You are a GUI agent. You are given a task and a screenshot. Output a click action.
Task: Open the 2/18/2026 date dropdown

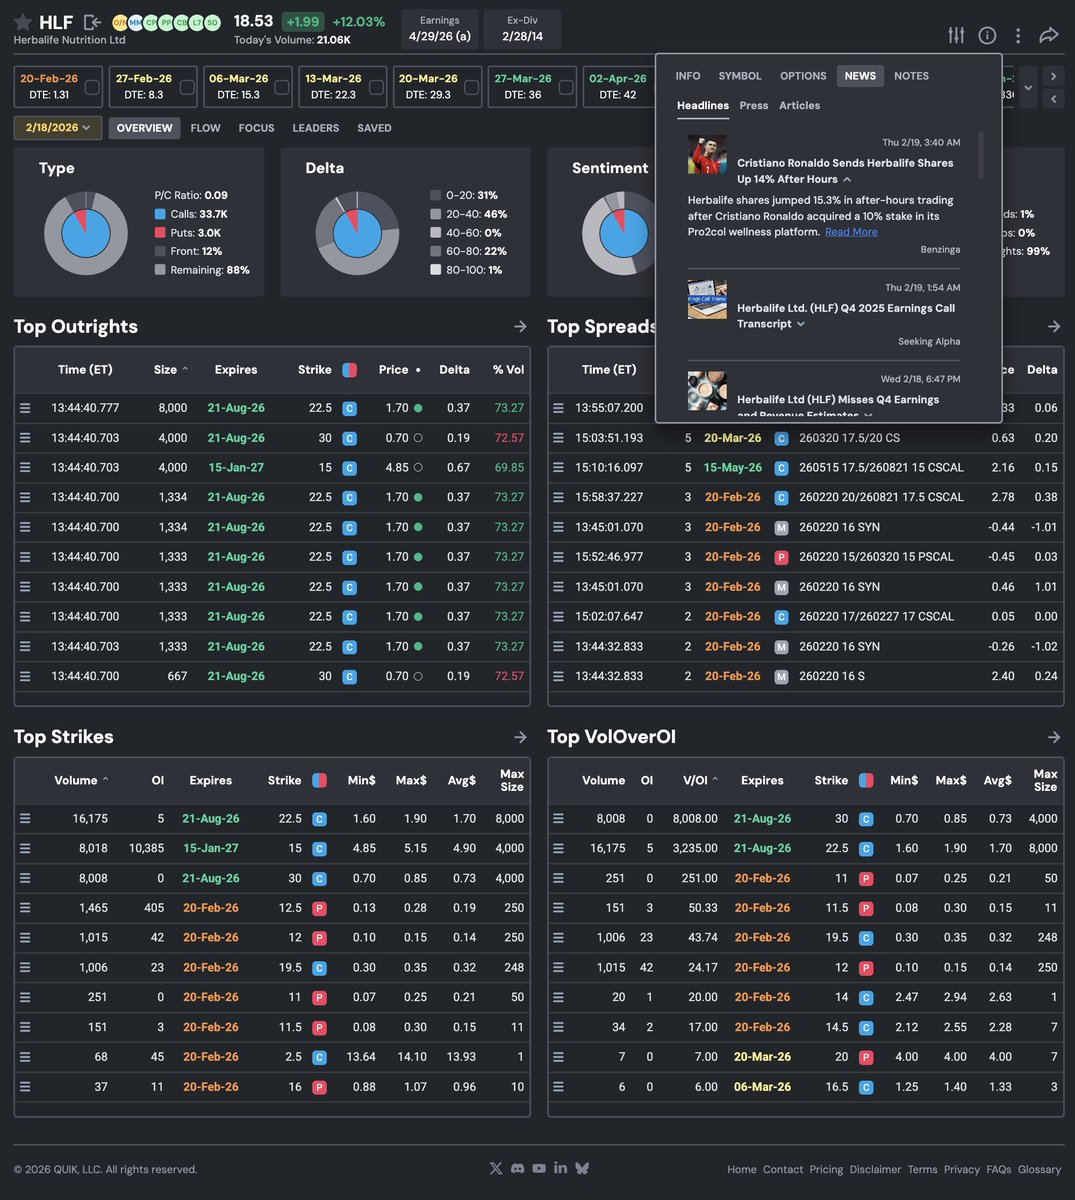pos(58,128)
